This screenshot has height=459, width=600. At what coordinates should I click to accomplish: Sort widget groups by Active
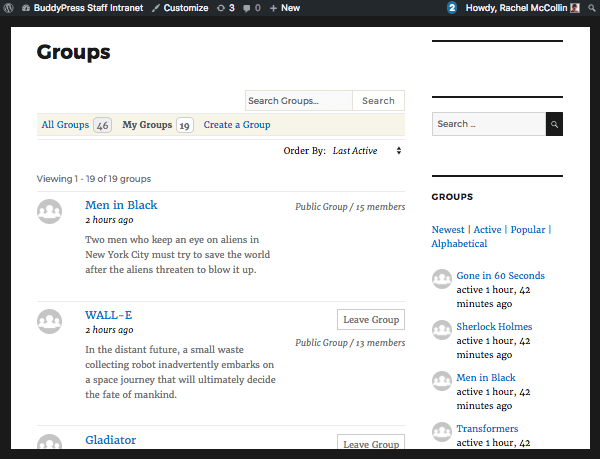click(x=487, y=230)
